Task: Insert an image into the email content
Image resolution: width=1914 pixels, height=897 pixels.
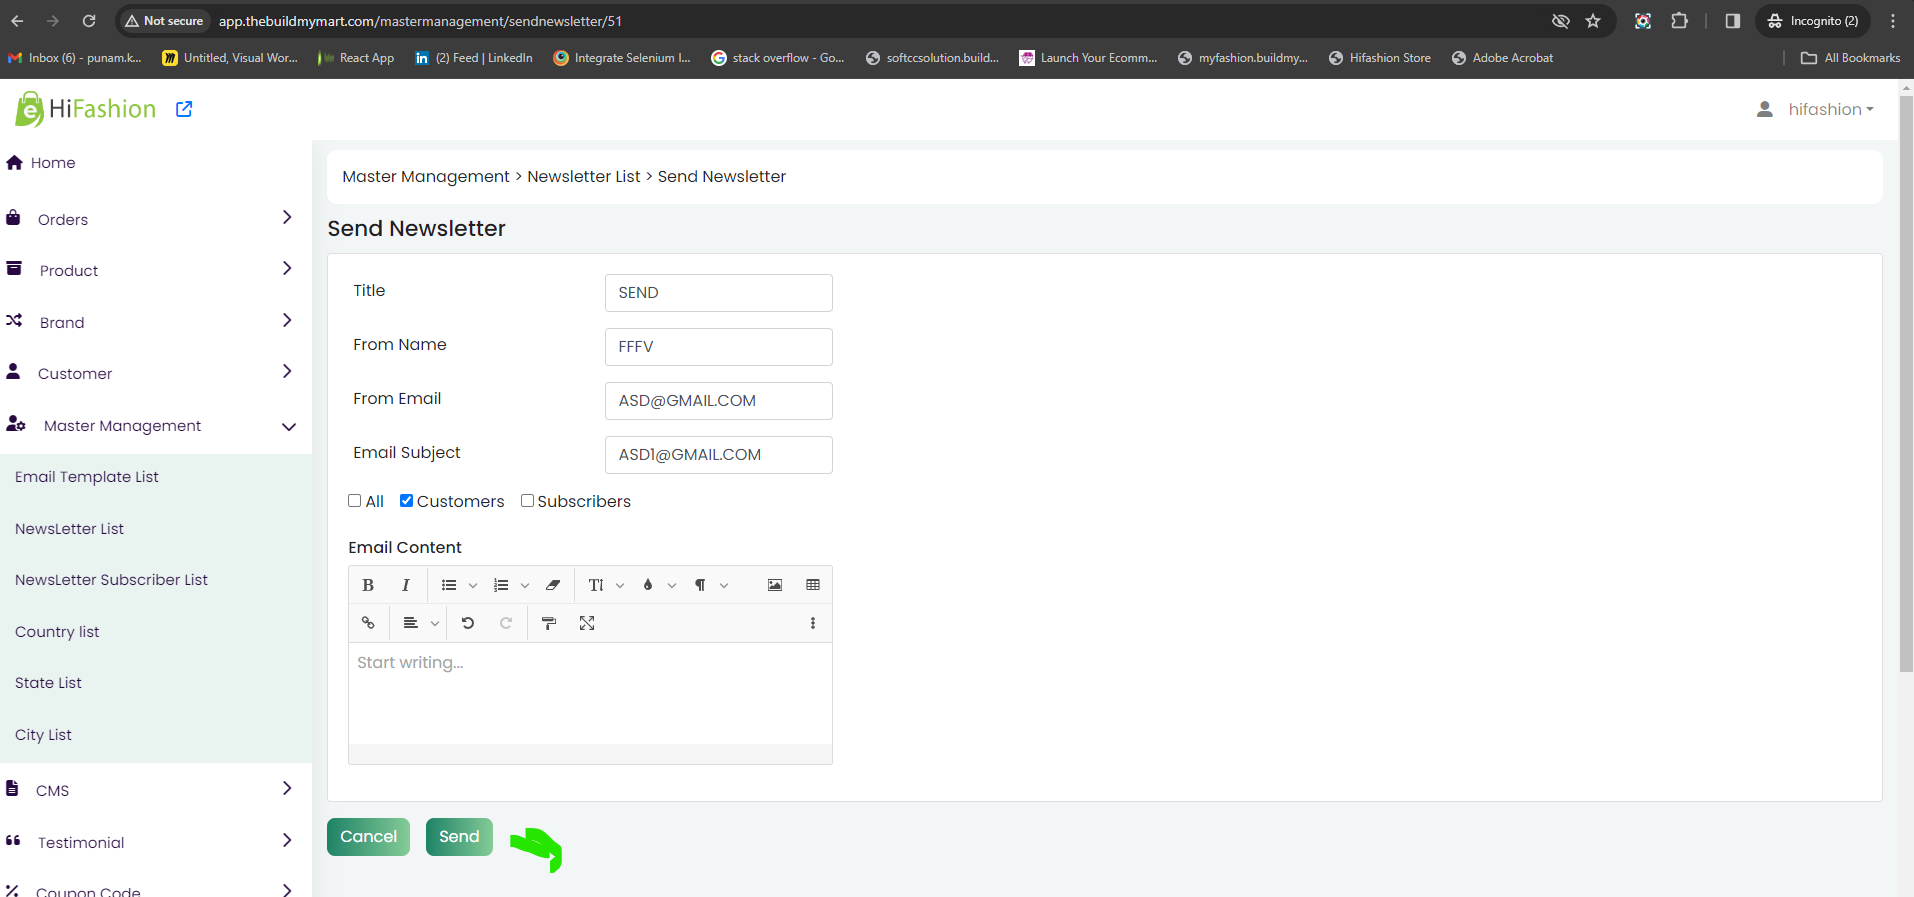Action: tap(775, 585)
